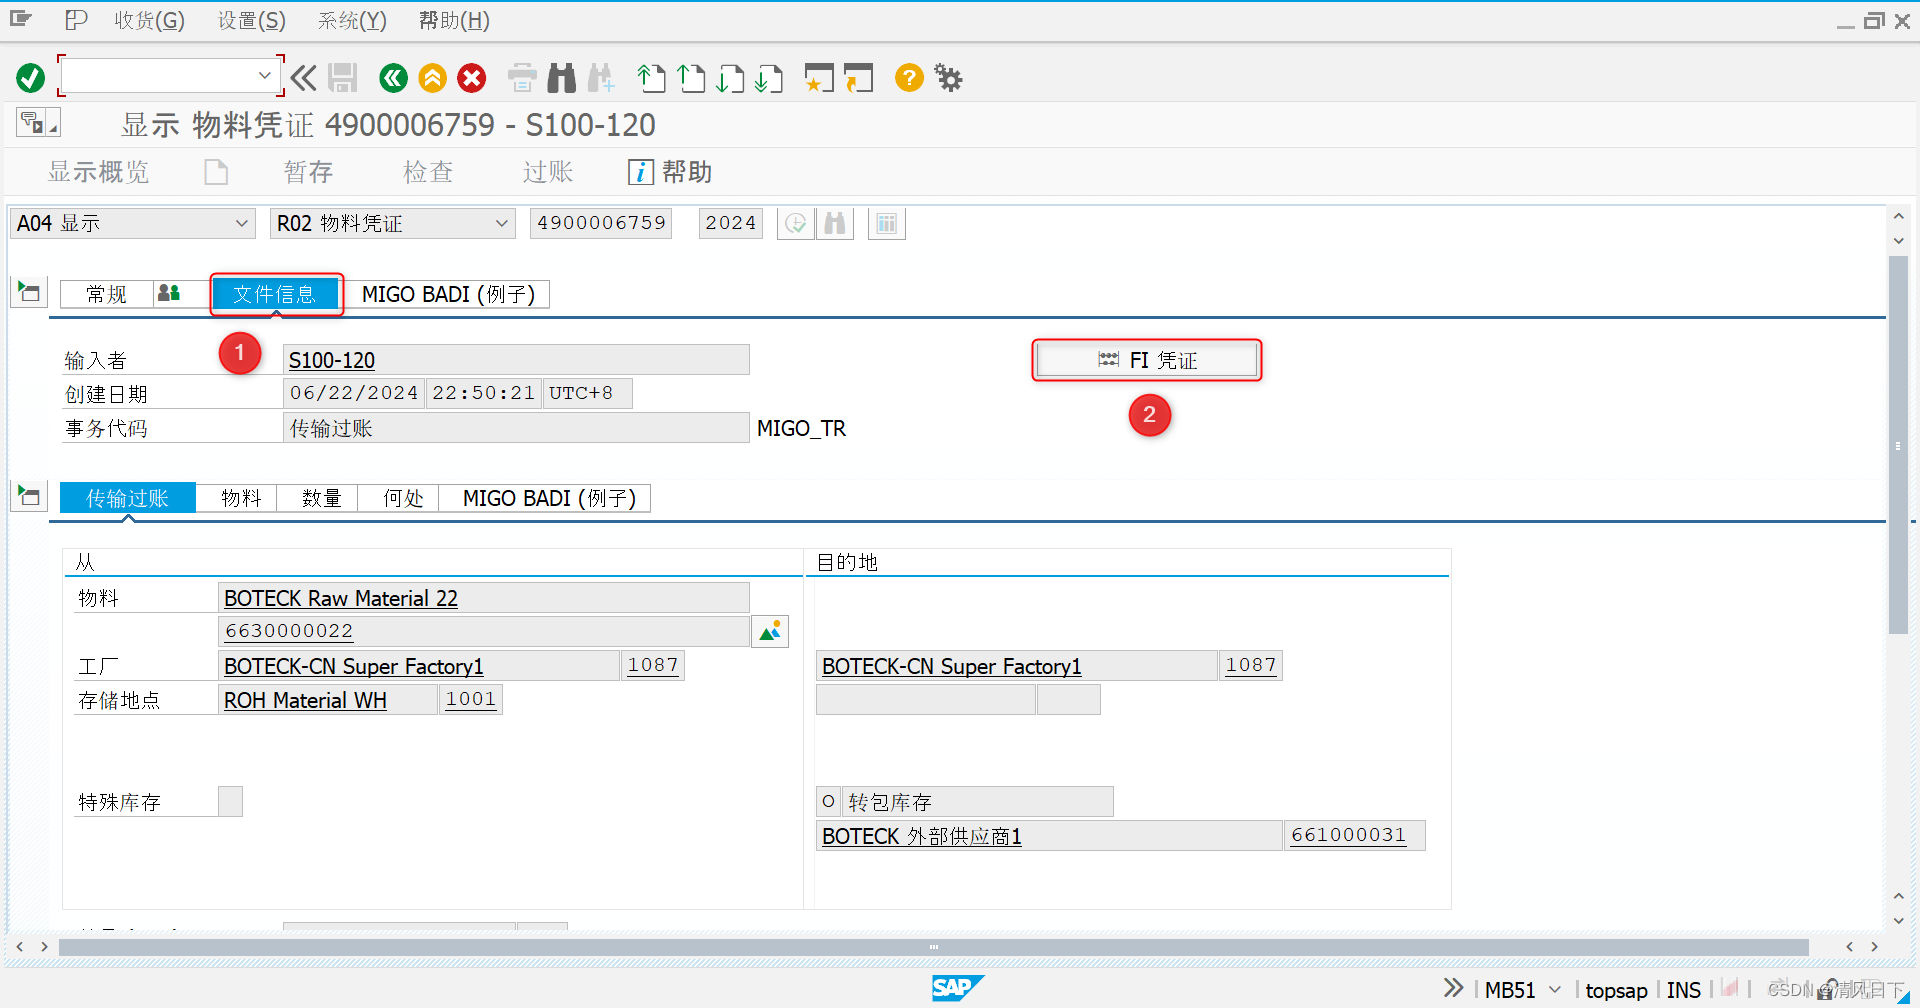The width and height of the screenshot is (1920, 1008).
Task: Click source plant BOTECK-CN Super Factory1 link
Action: pyautogui.click(x=354, y=666)
